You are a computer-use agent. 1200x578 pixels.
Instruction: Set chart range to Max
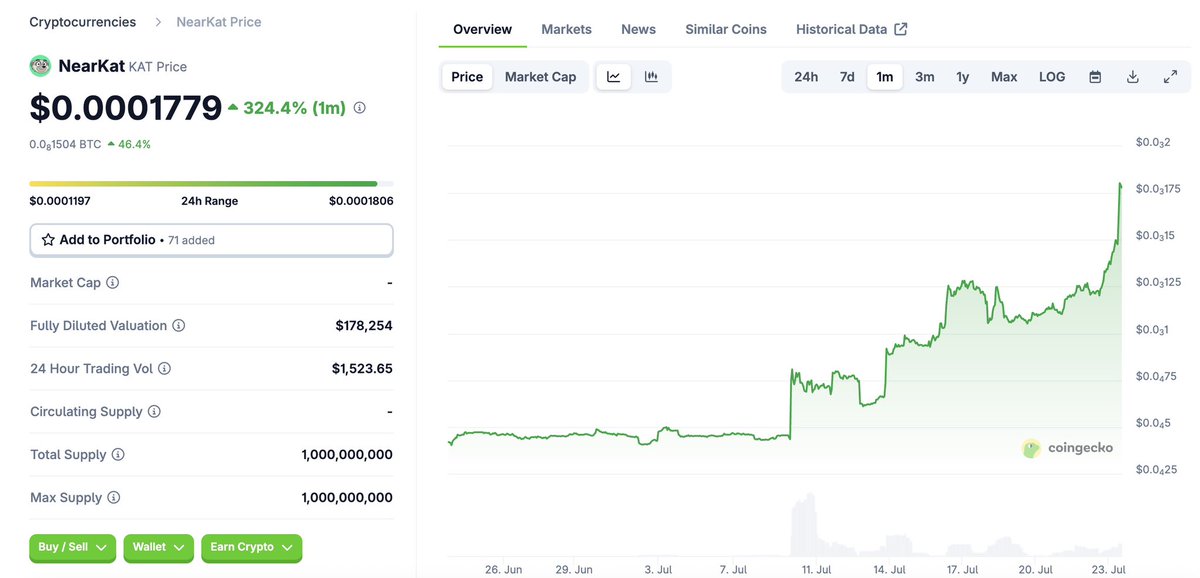click(x=1004, y=77)
